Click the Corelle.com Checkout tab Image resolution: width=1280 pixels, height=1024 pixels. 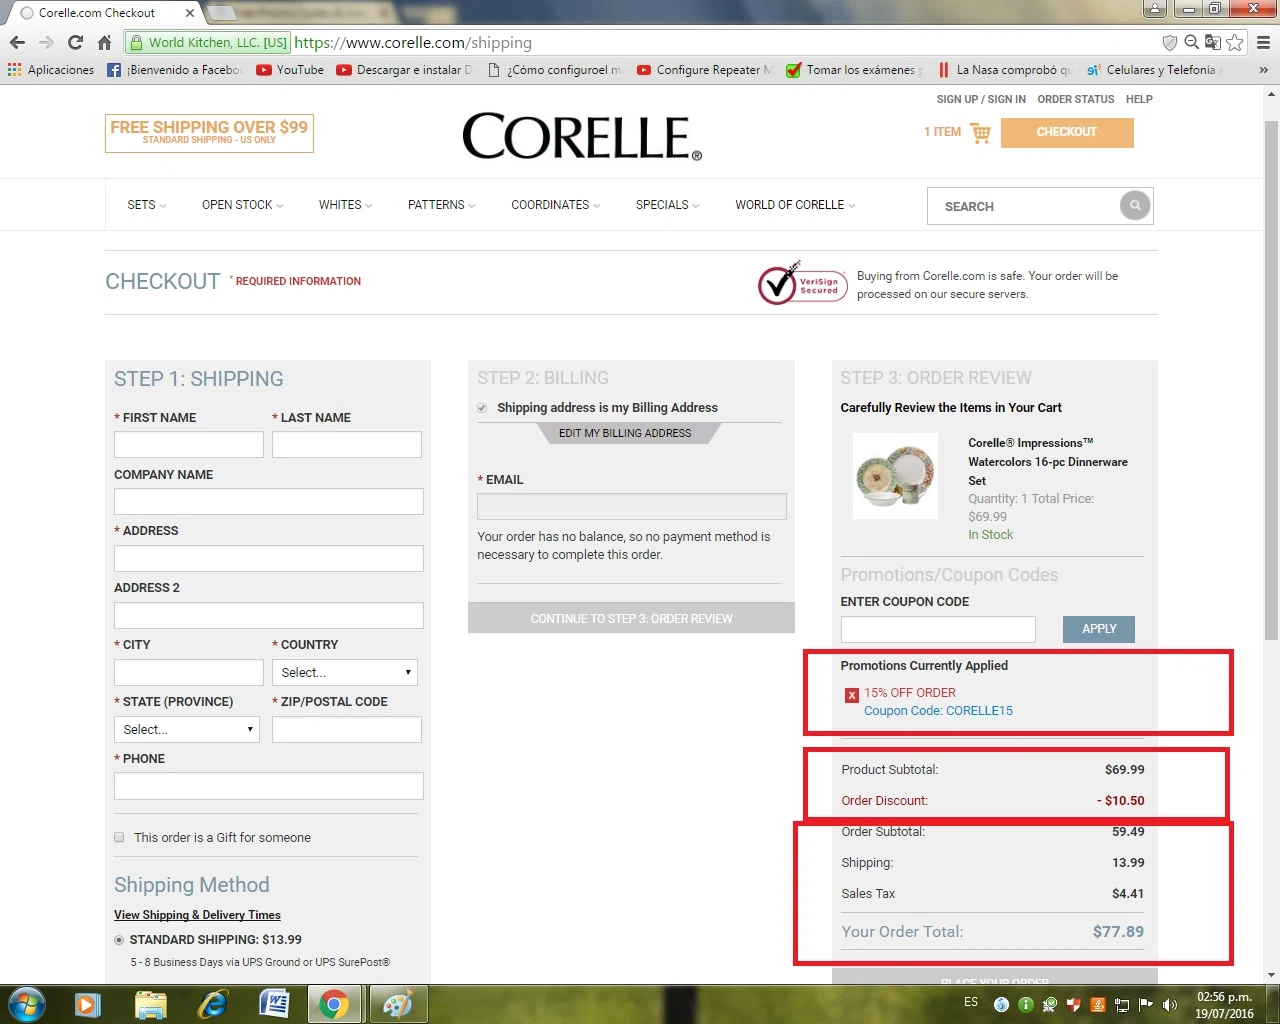(105, 13)
